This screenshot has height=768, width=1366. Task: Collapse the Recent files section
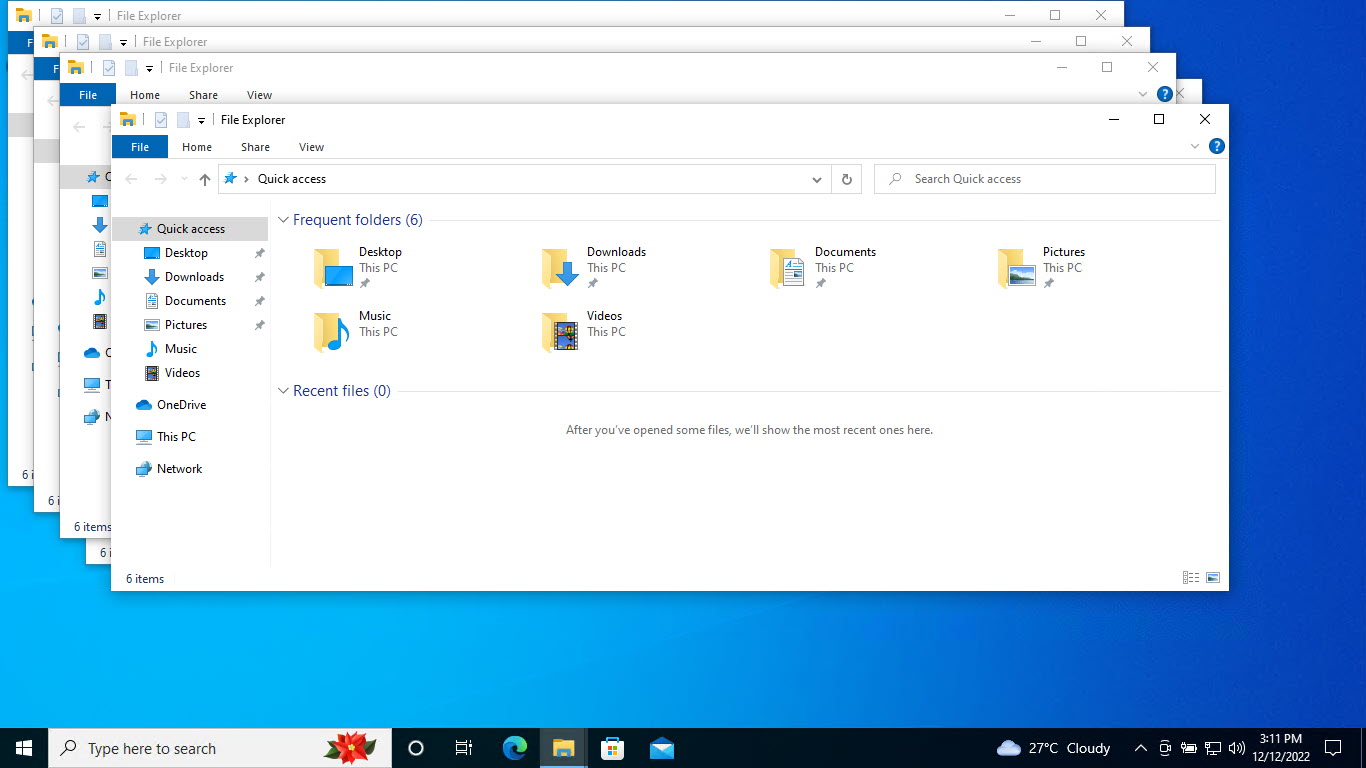(282, 391)
